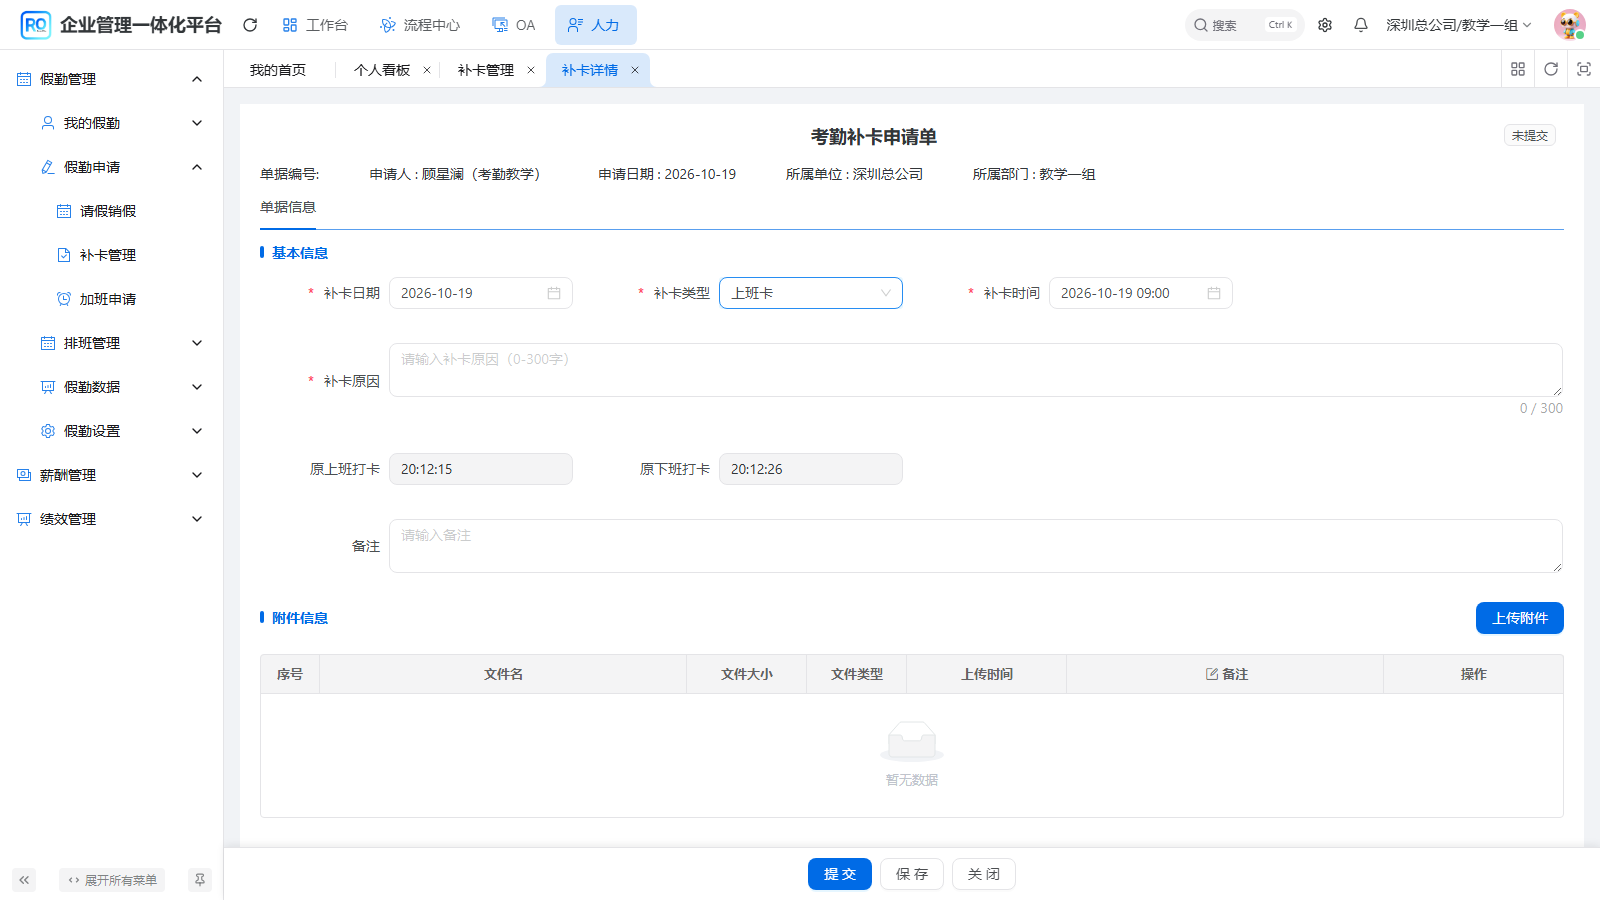Expand the 排班管理 submenu
The width and height of the screenshot is (1600, 900).
[111, 343]
